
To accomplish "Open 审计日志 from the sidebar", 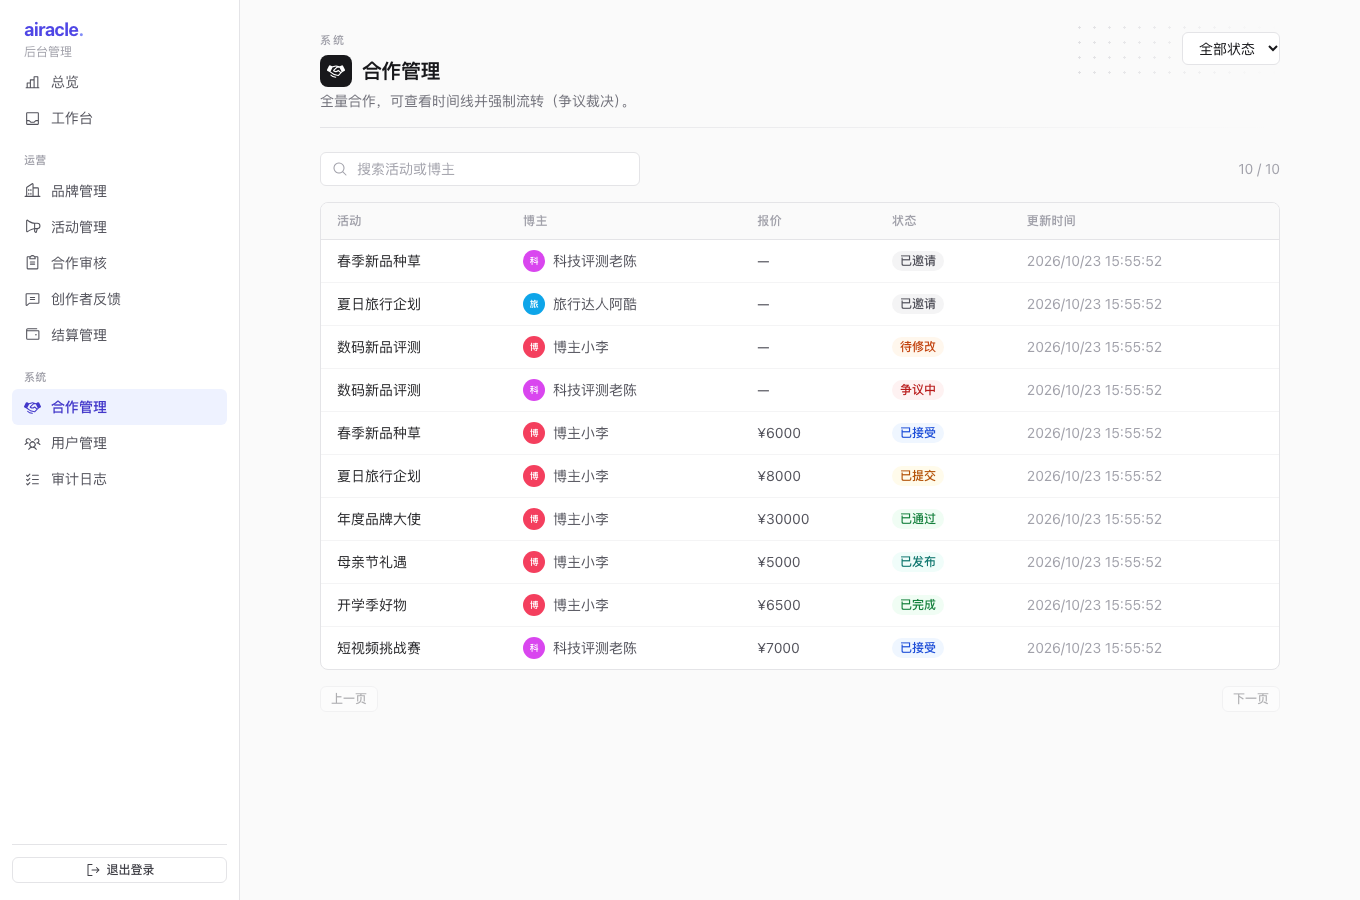I will [119, 479].
